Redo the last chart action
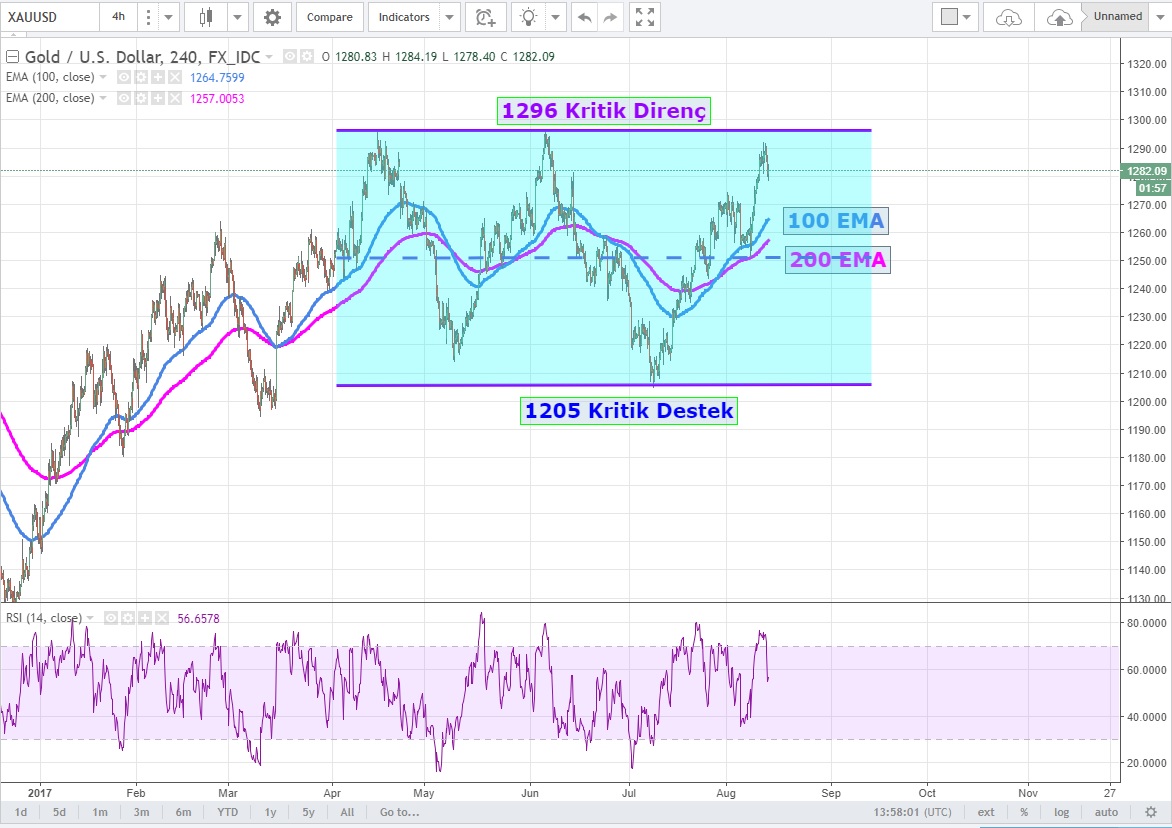 (611, 17)
